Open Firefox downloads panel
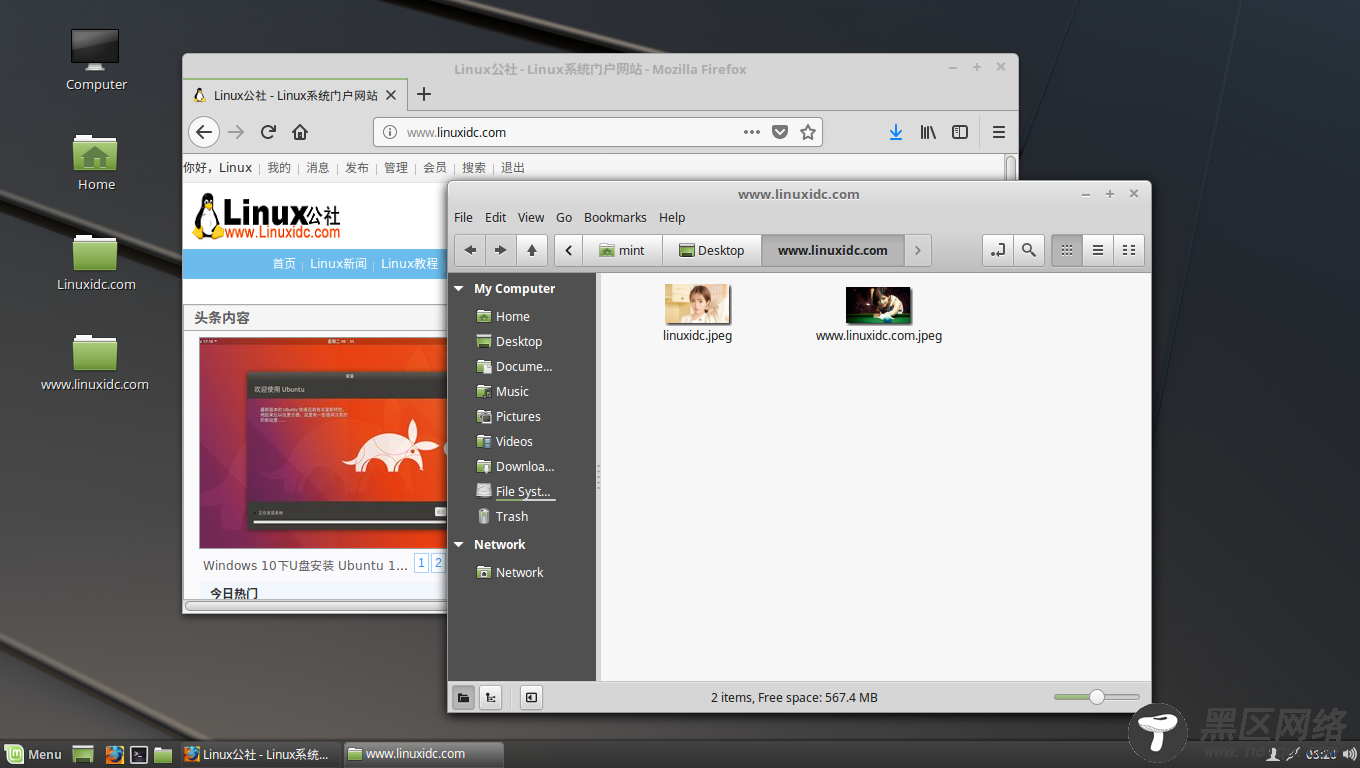The height and width of the screenshot is (768, 1360). click(x=896, y=132)
